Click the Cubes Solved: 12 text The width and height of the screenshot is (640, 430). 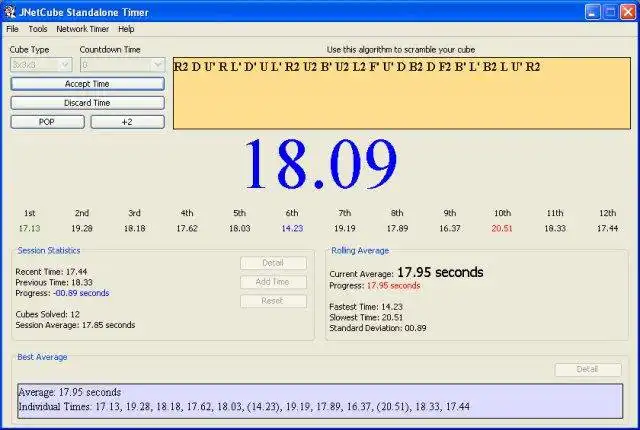(x=47, y=315)
